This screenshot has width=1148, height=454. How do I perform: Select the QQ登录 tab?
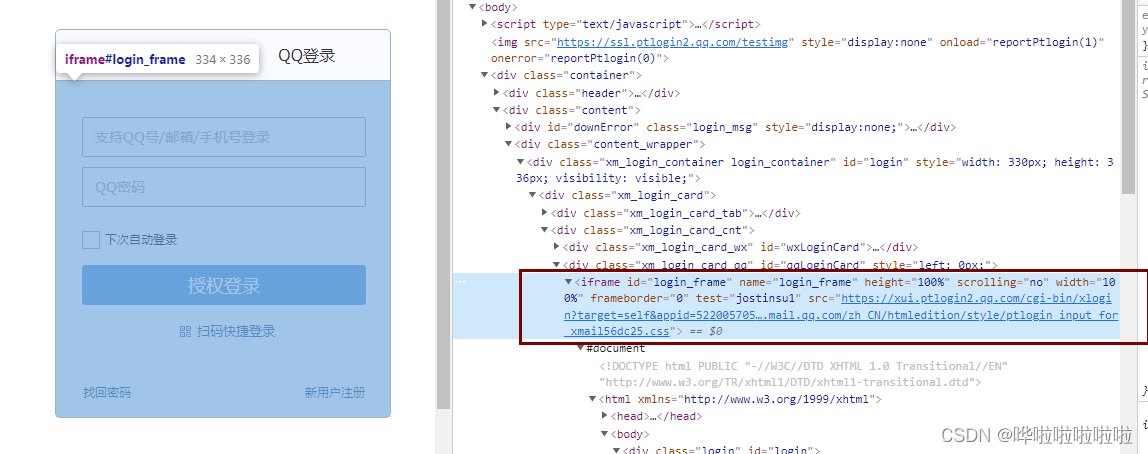(307, 56)
